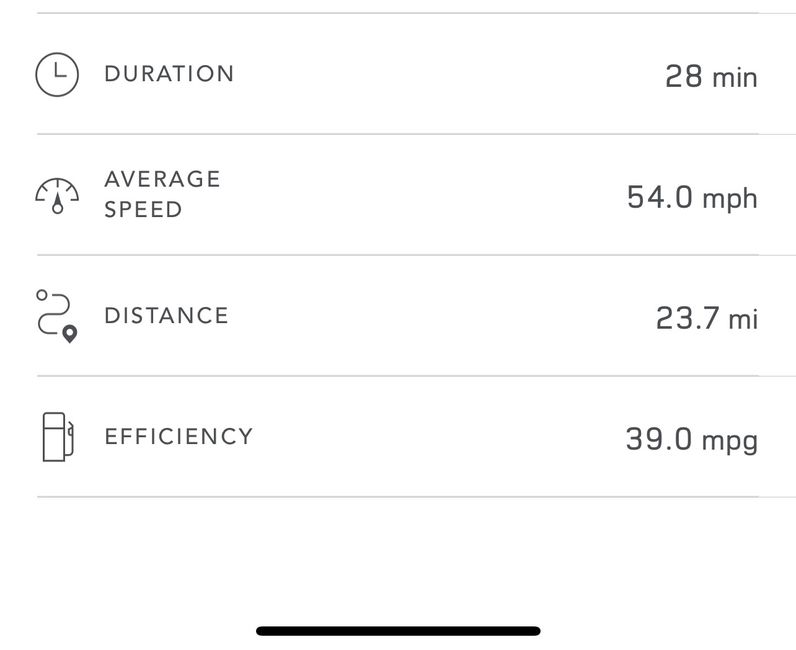Tap the mph unit text
Screen dimensions: 796x650
point(730,199)
